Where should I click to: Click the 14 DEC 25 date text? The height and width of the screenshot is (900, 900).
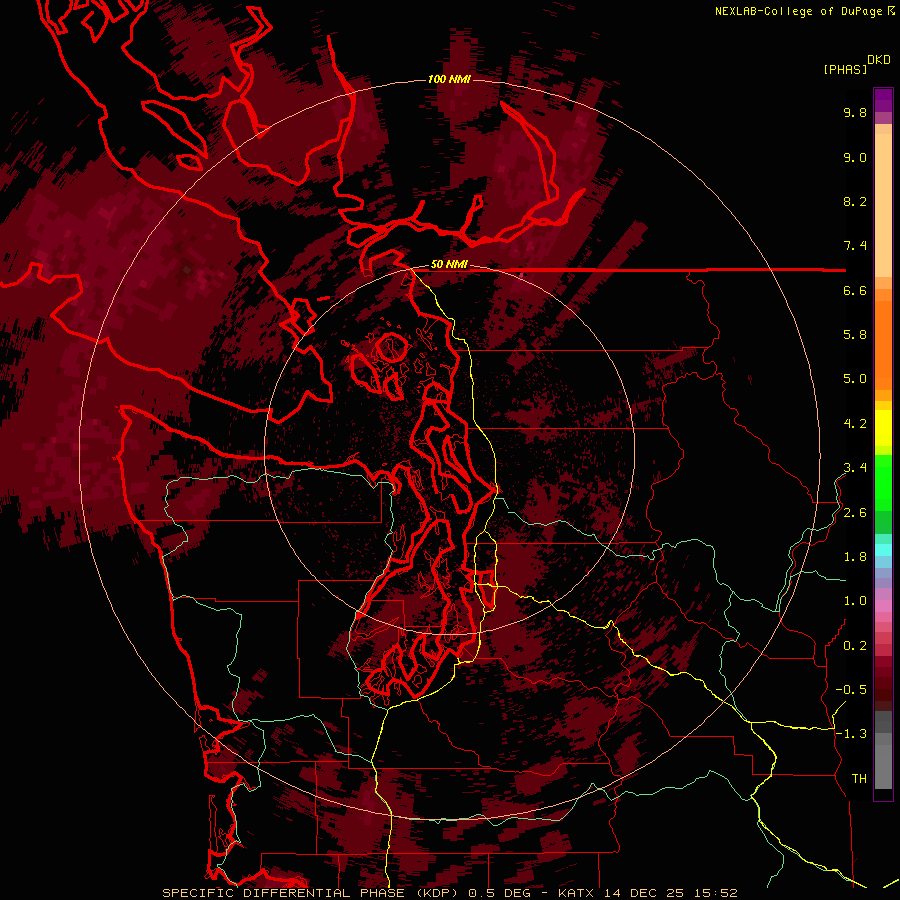[x=644, y=893]
